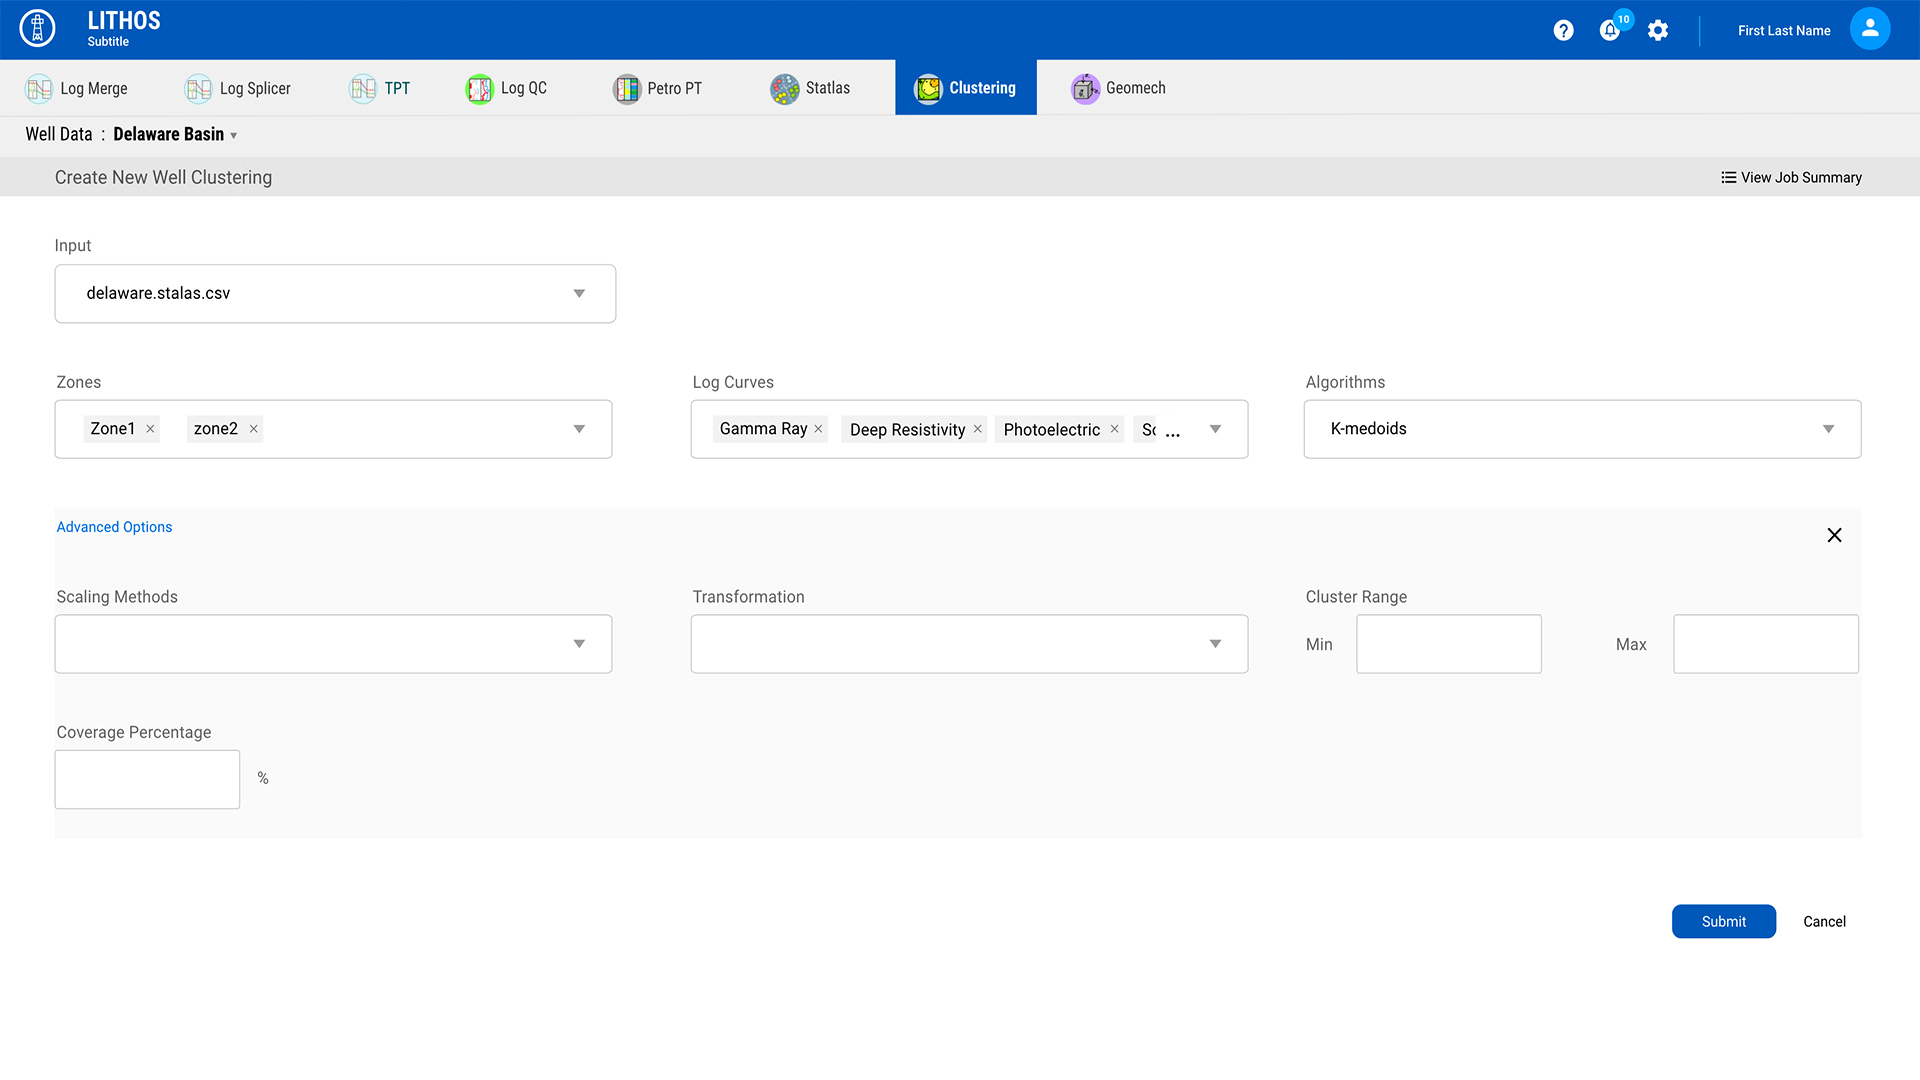Viewport: 1920px width, 1080px height.
Task: Click the user profile avatar icon
Action: click(x=1869, y=29)
